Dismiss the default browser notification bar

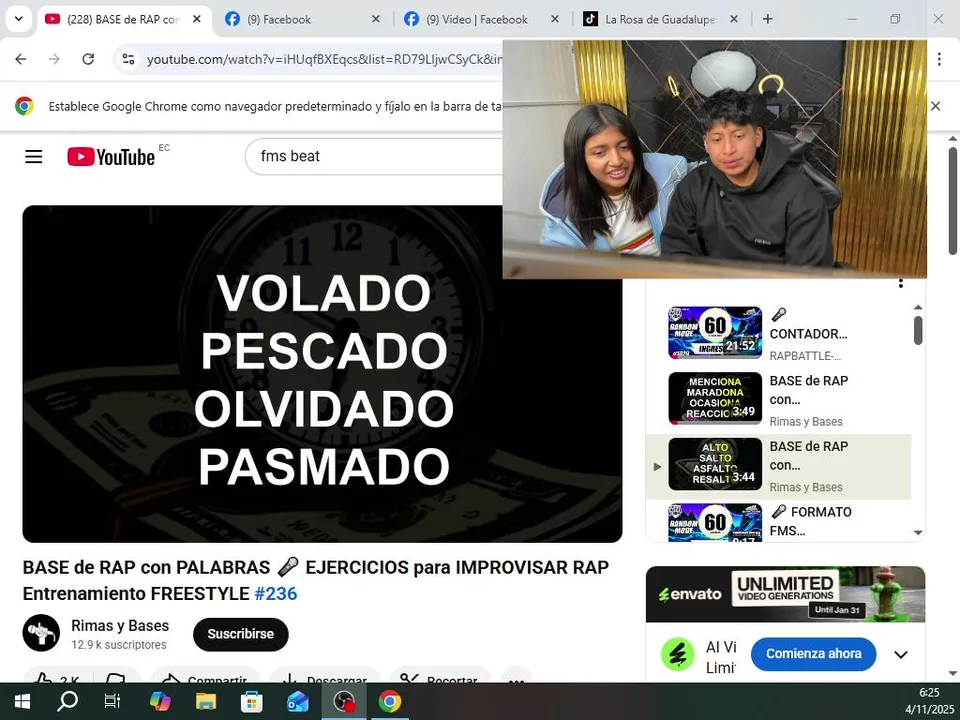[936, 106]
